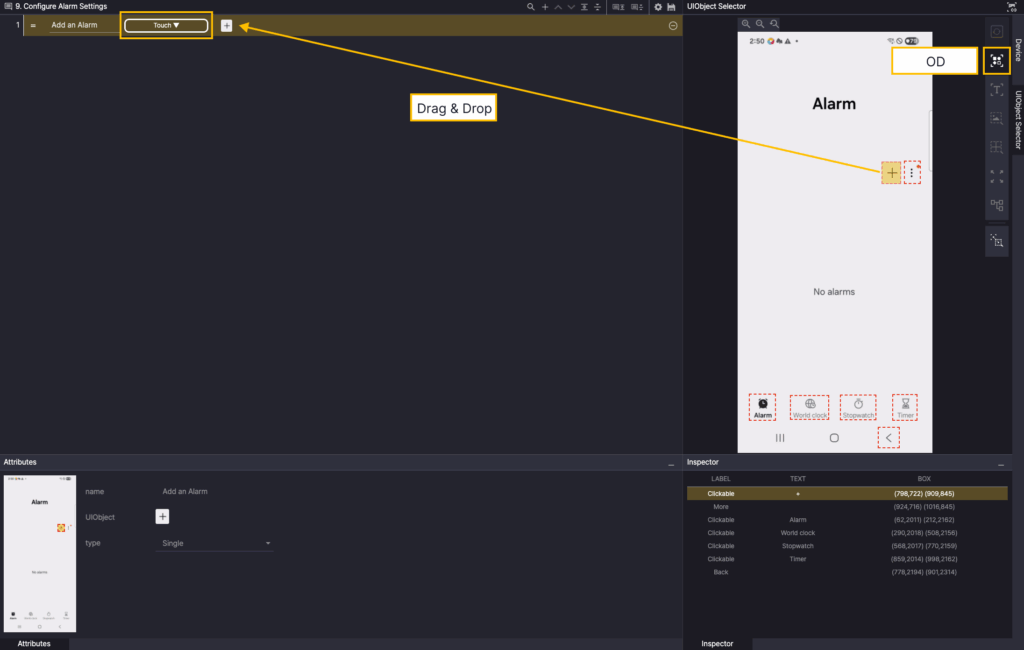The height and width of the screenshot is (650, 1024).
Task: Select the text recognition tool in sidebar
Action: (x=996, y=90)
